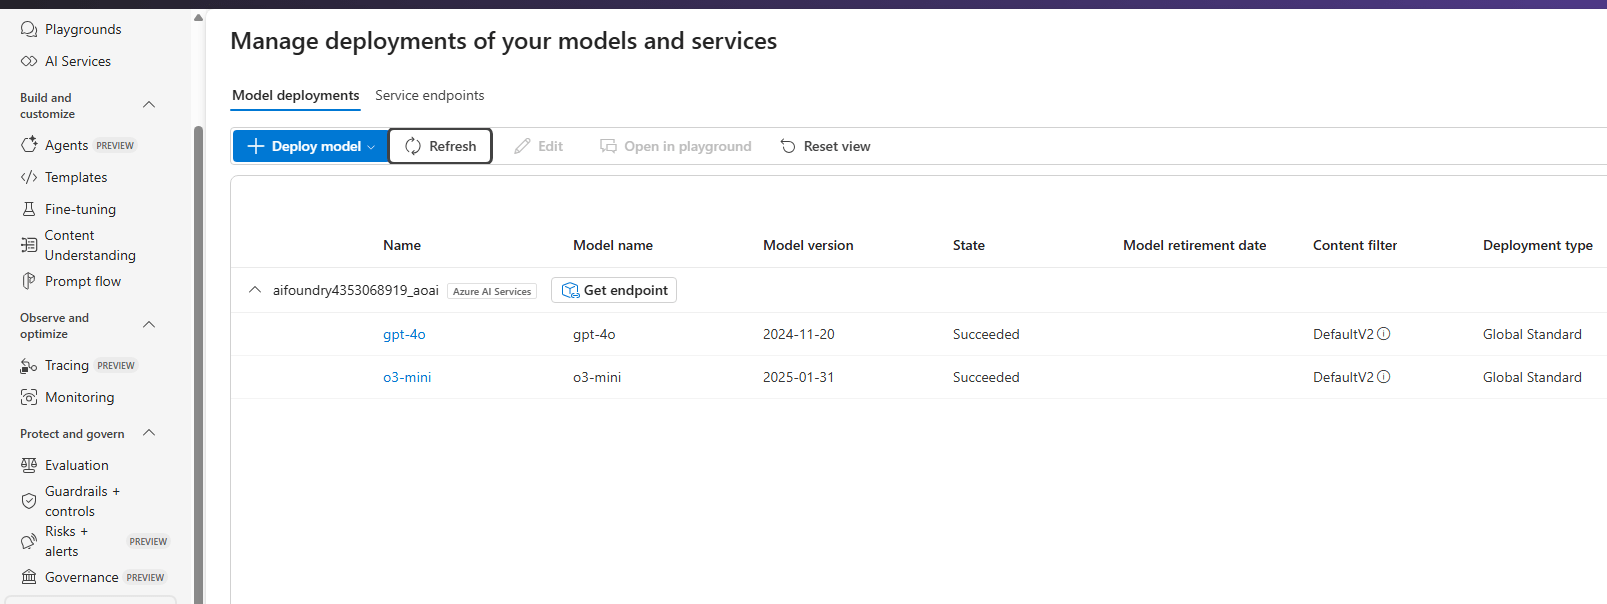Click the Risks + alerts icon
The width and height of the screenshot is (1607, 604).
[29, 541]
